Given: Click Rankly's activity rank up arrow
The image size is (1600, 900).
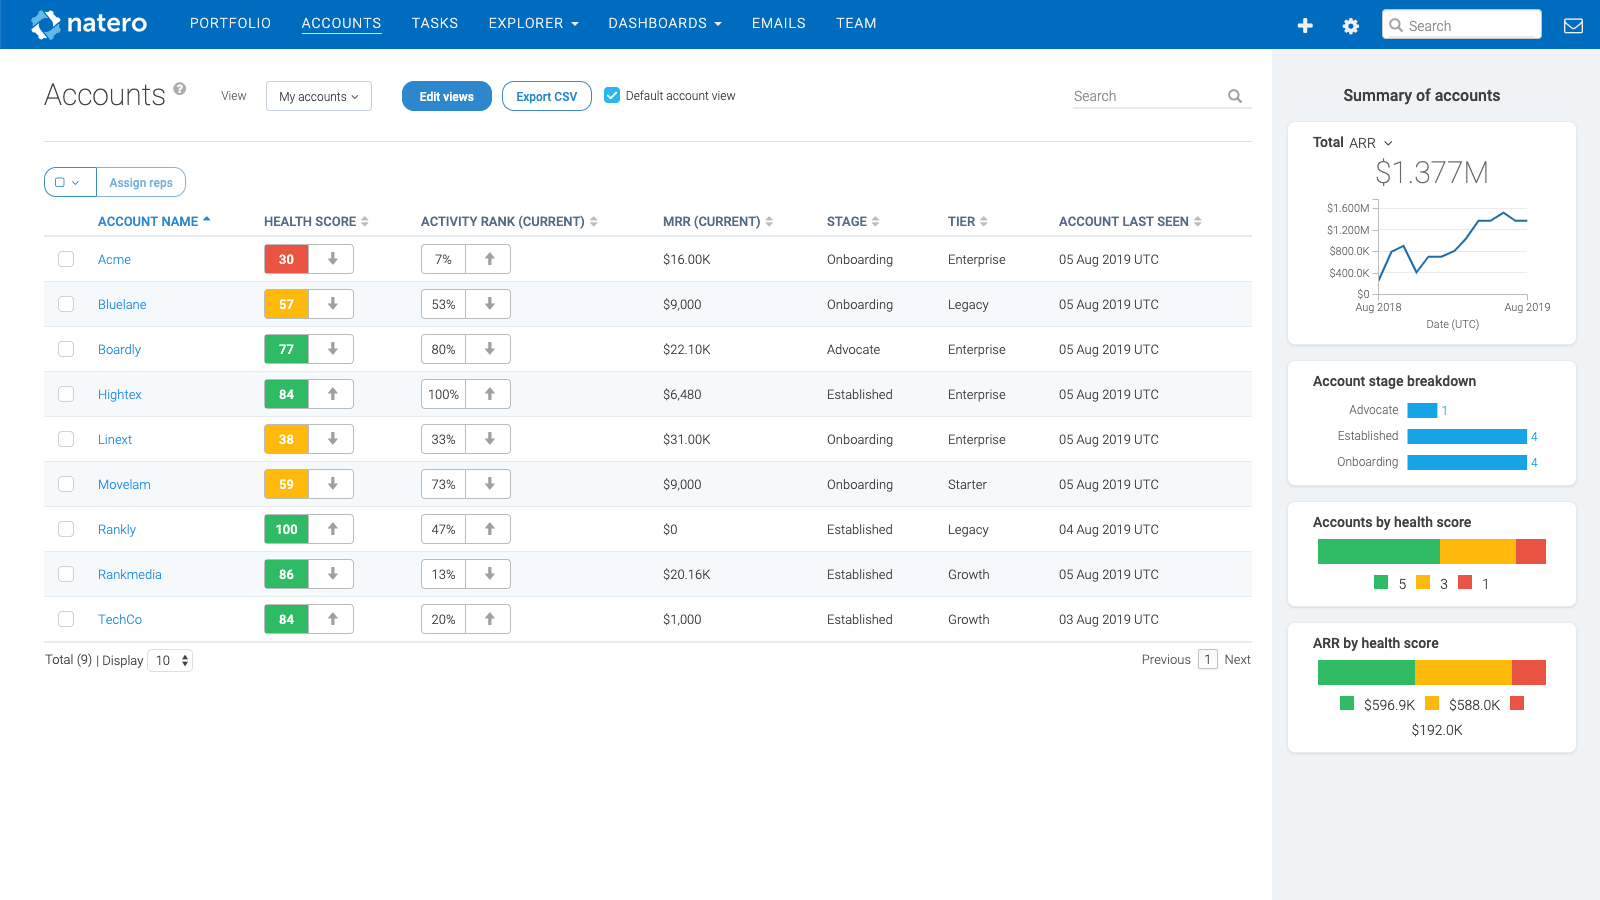Looking at the screenshot, I should pyautogui.click(x=489, y=528).
